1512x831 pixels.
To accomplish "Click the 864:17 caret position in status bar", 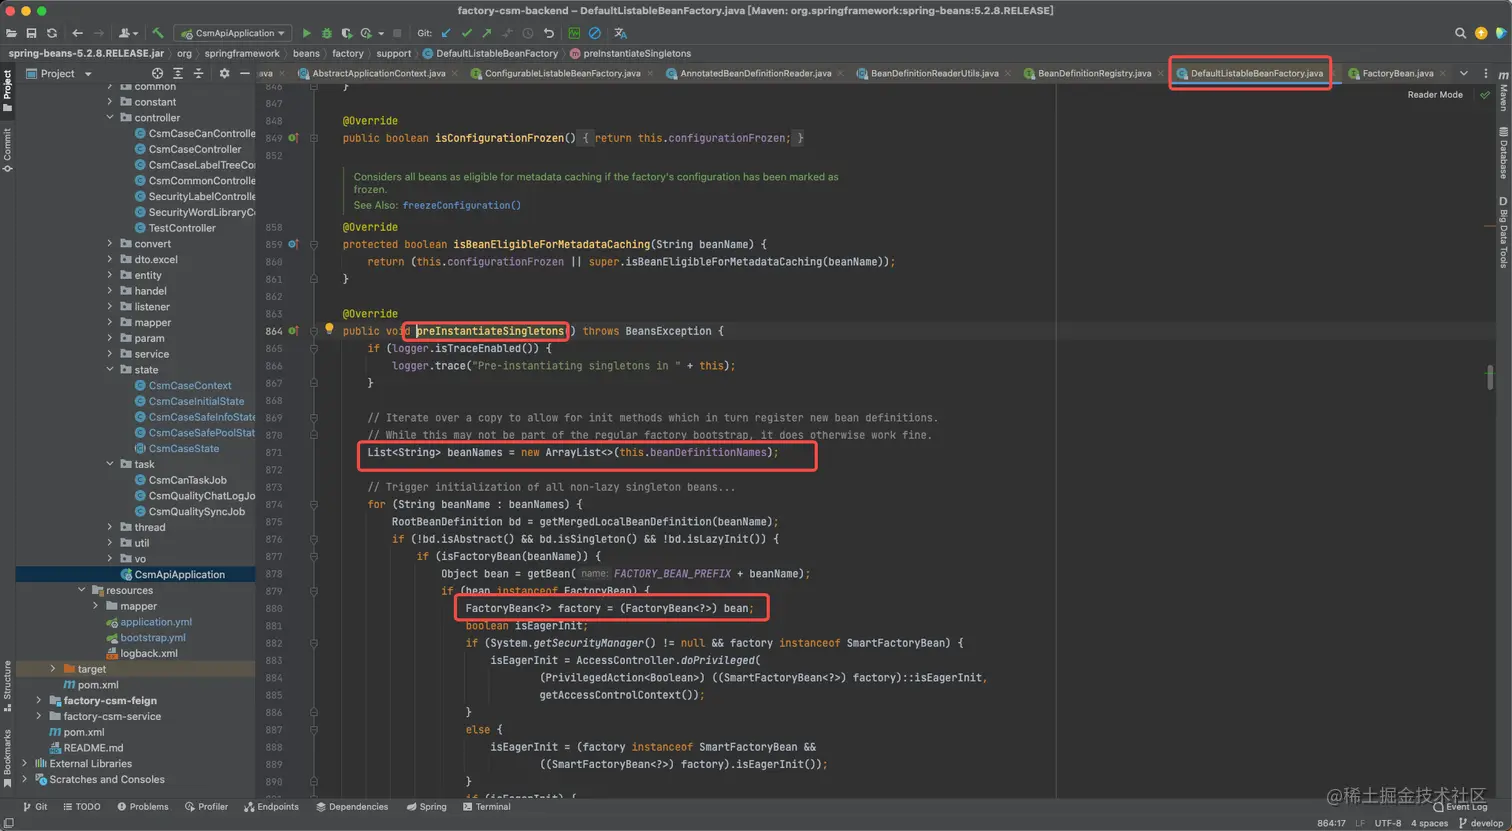I will coord(1331,823).
